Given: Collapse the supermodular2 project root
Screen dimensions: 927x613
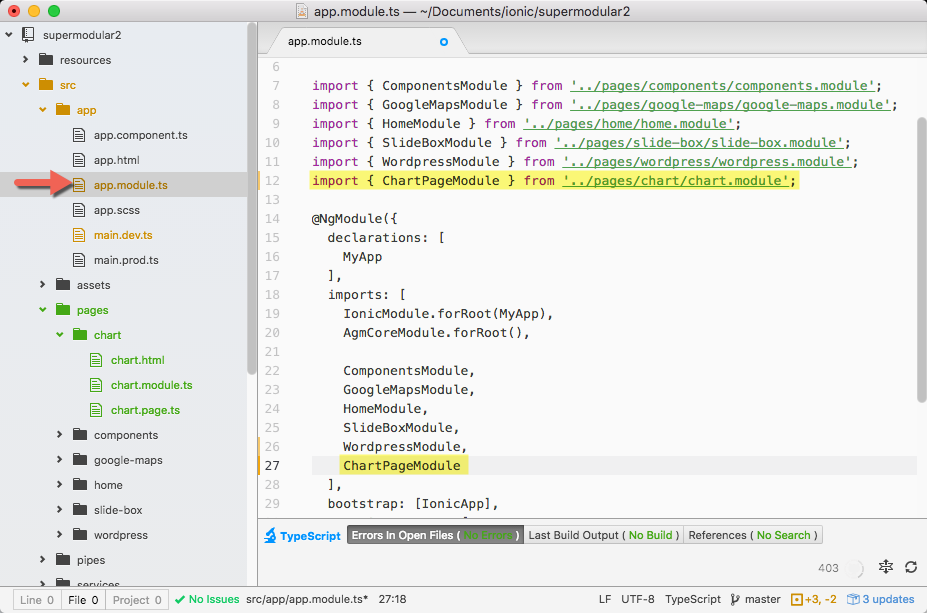Looking at the screenshot, I should tap(9, 35).
